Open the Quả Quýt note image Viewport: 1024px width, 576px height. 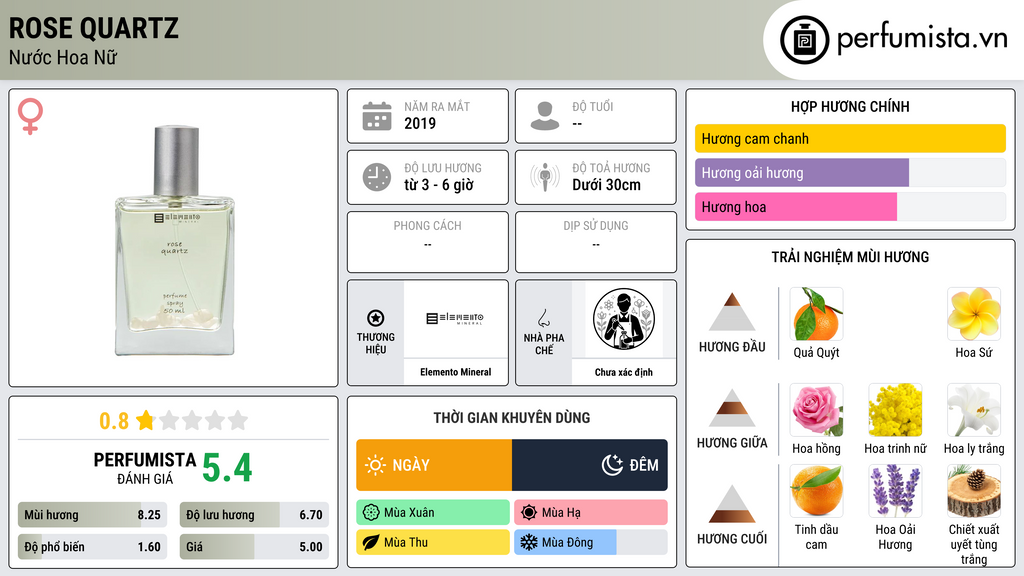point(816,314)
